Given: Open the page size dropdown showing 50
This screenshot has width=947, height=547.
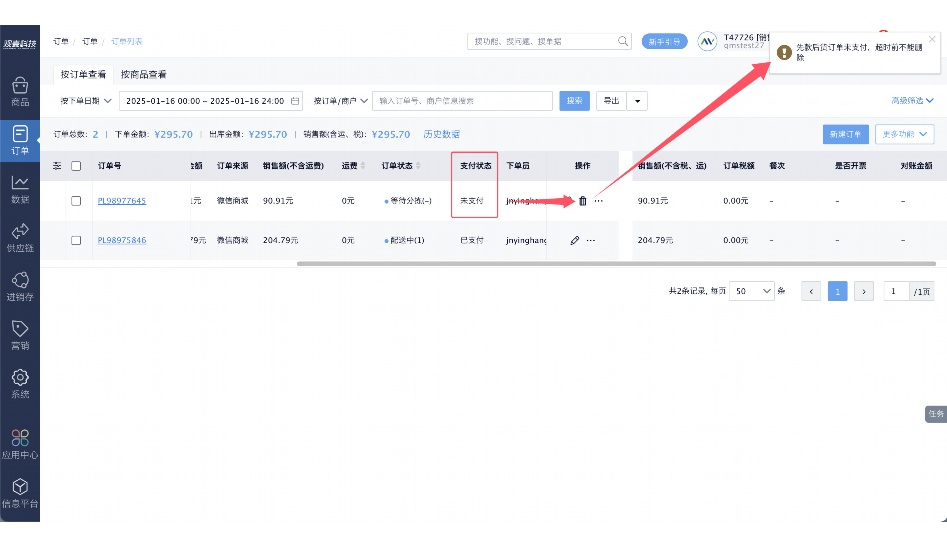Looking at the screenshot, I should click(752, 291).
